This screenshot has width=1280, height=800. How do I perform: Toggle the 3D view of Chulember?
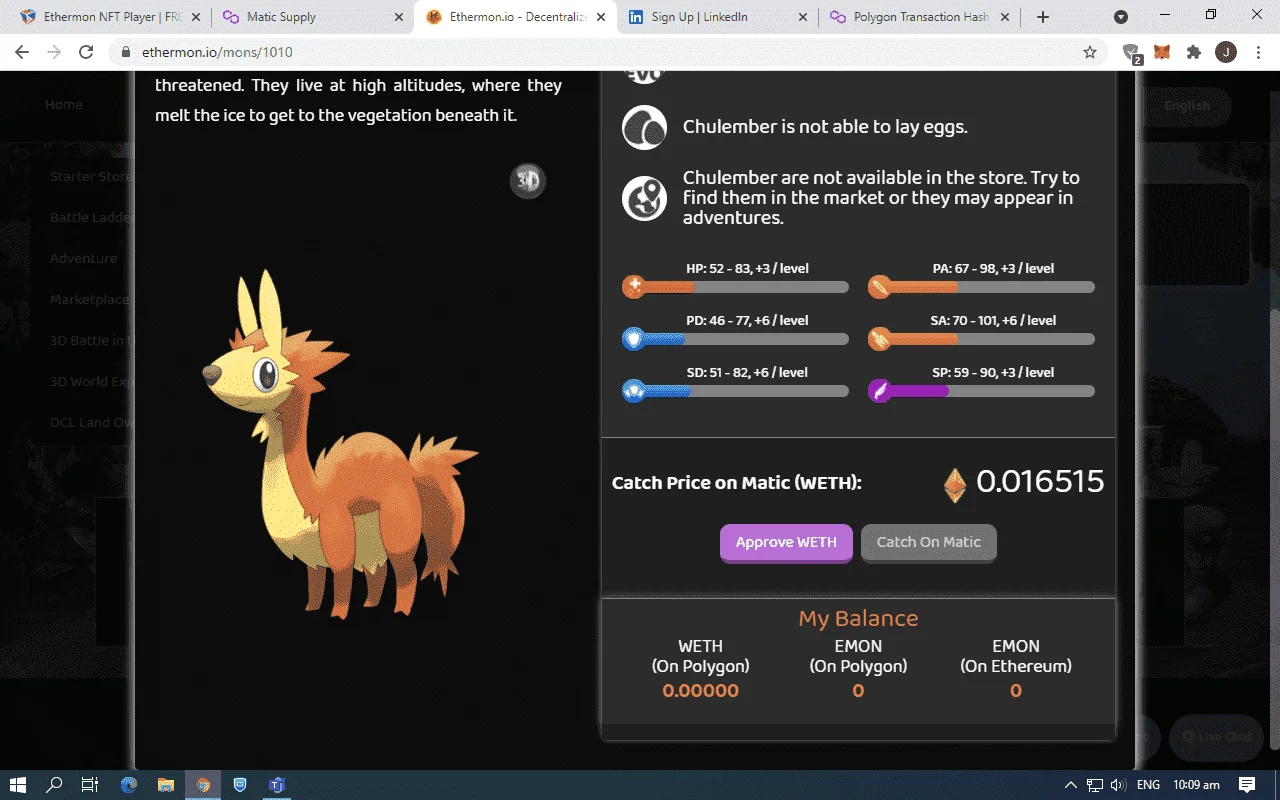(x=528, y=181)
